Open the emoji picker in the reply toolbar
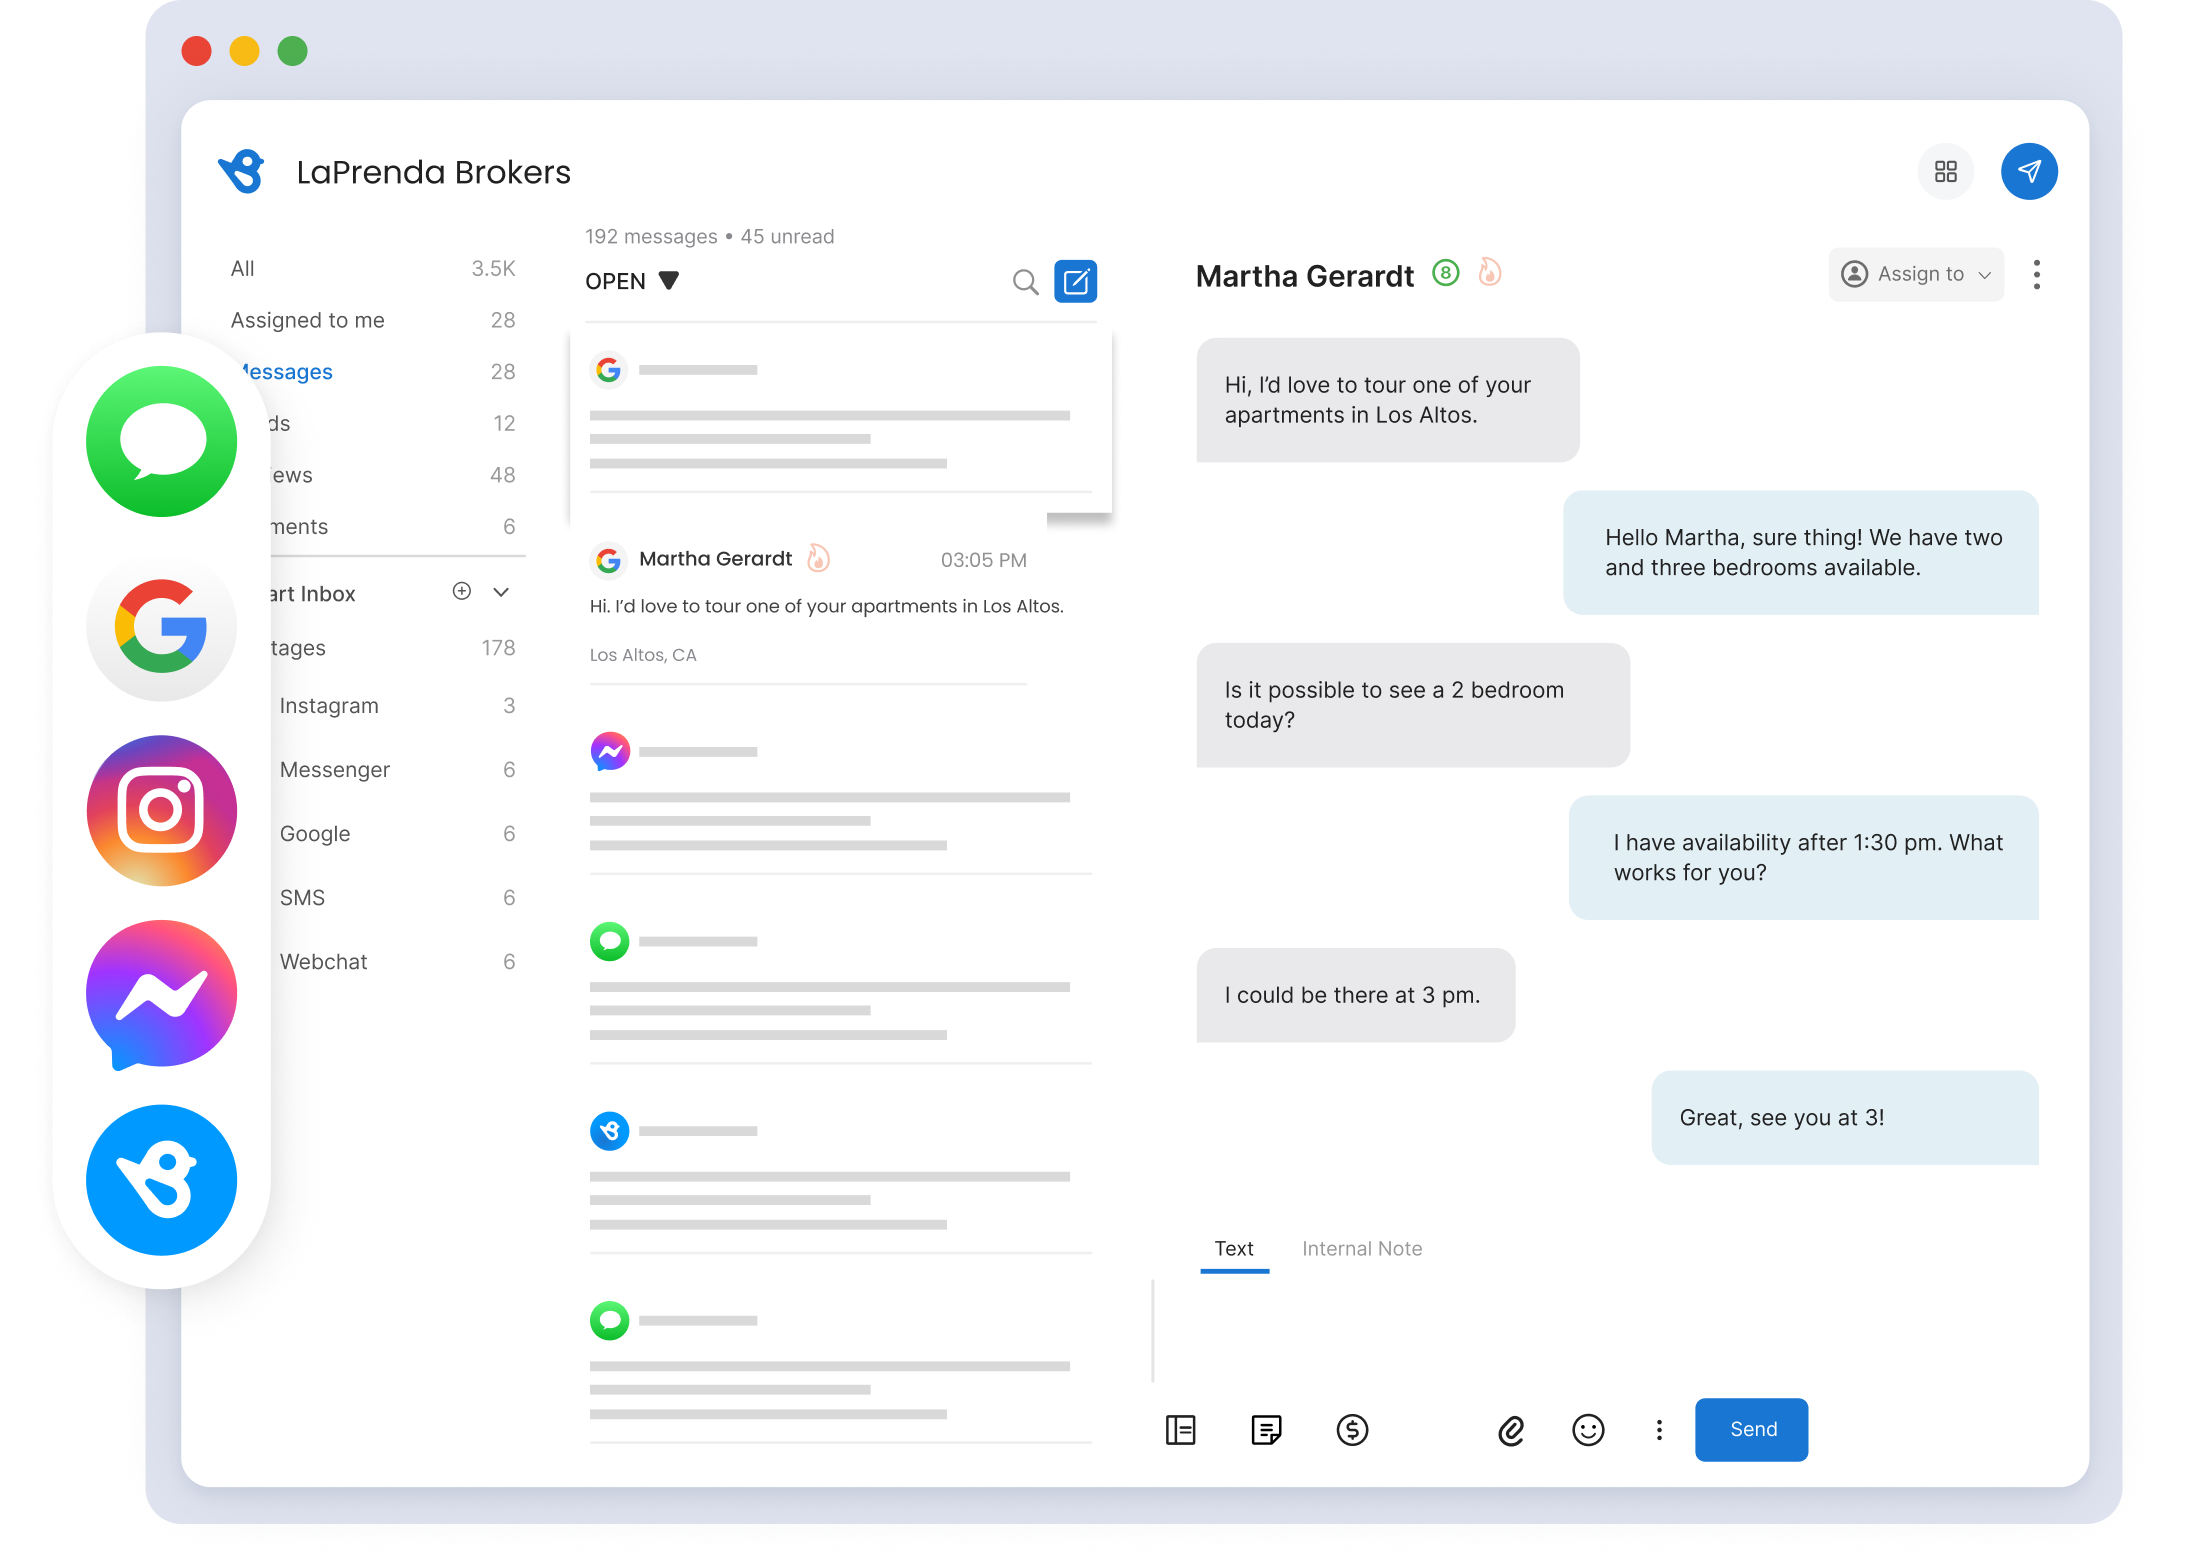This screenshot has height=1566, width=2185. point(1588,1430)
